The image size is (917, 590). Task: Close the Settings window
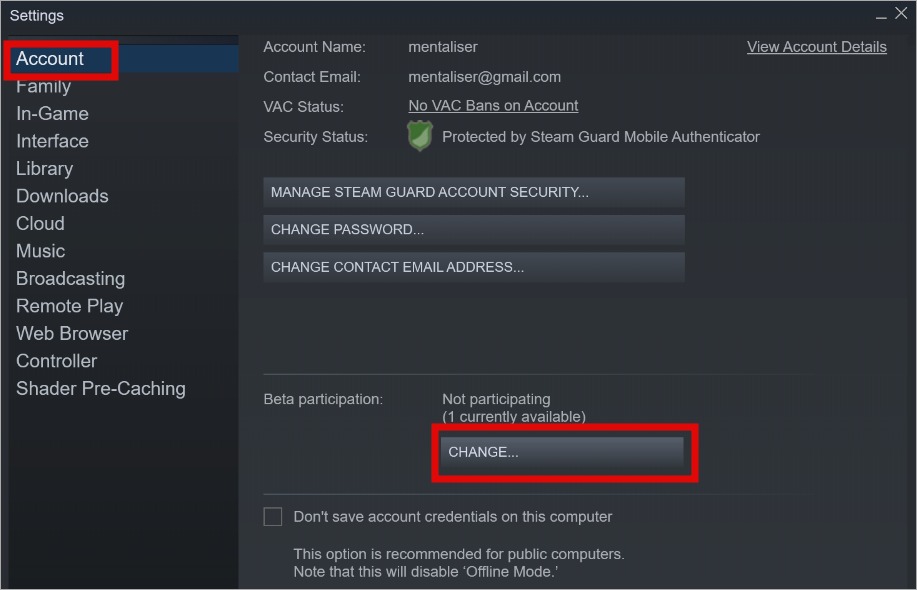click(x=901, y=13)
